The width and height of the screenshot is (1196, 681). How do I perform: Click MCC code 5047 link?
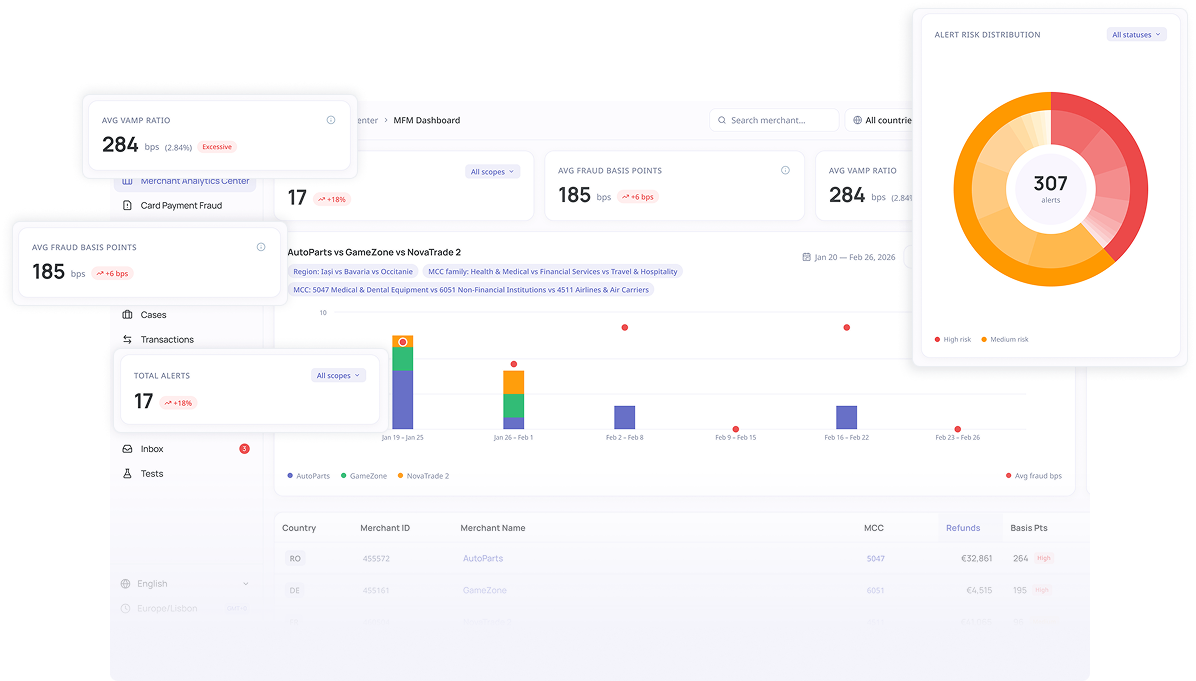[x=876, y=559]
